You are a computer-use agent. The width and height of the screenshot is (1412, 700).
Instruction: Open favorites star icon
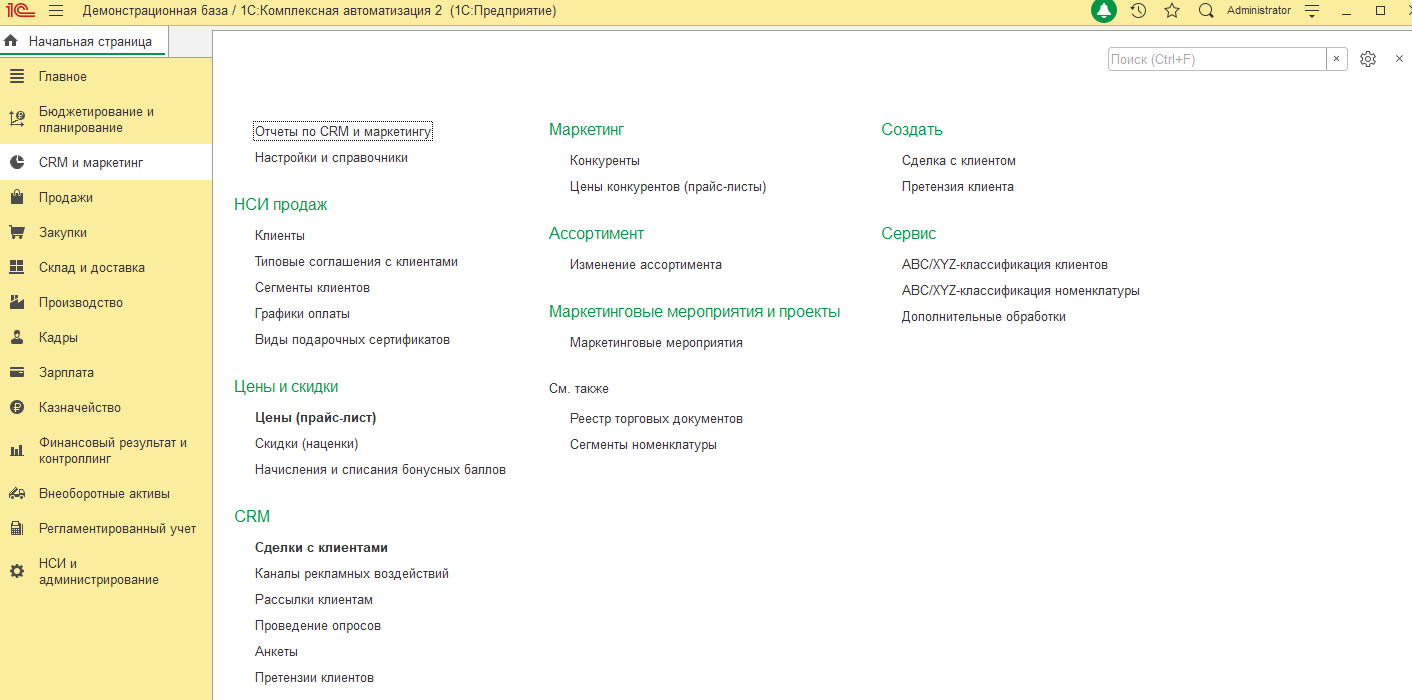[1172, 11]
